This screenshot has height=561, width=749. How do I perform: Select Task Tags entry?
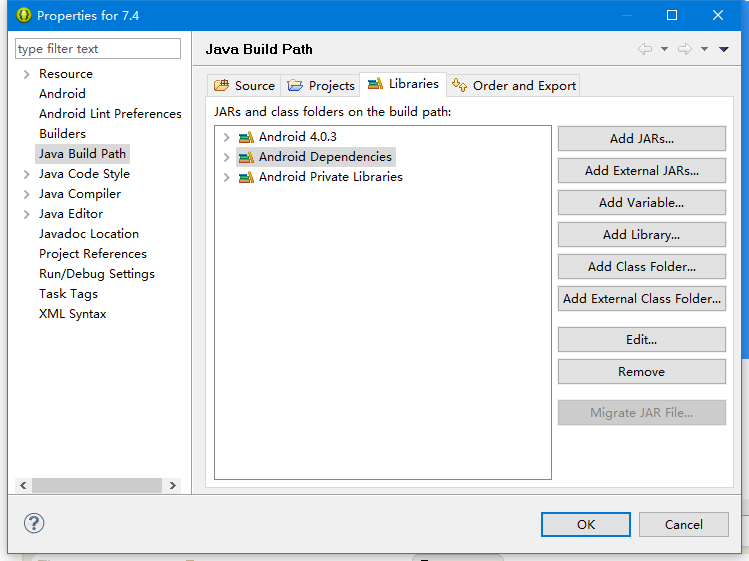68,294
